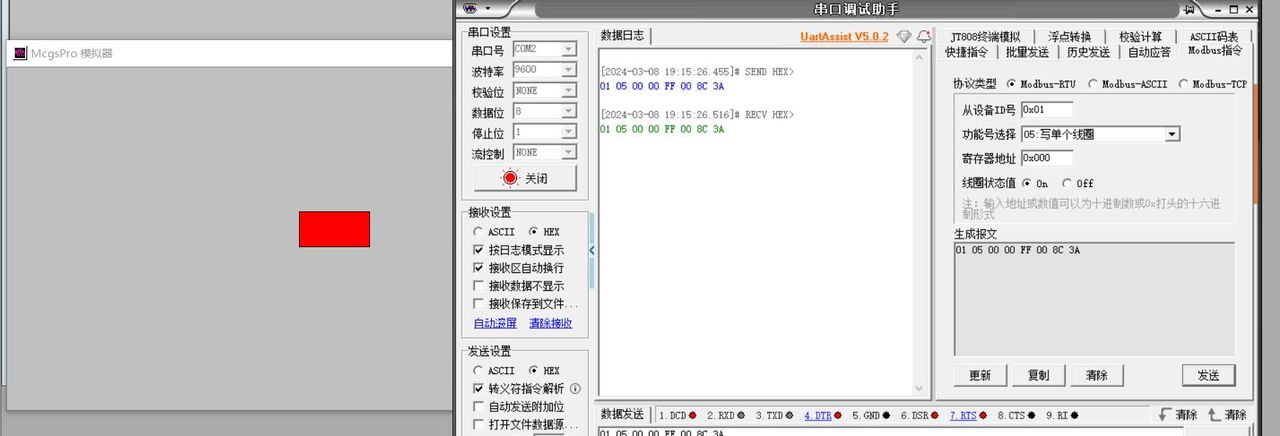This screenshot has height=436, width=1280.
Task: Switch to 批量发送 tab
Action: tap(1027, 52)
